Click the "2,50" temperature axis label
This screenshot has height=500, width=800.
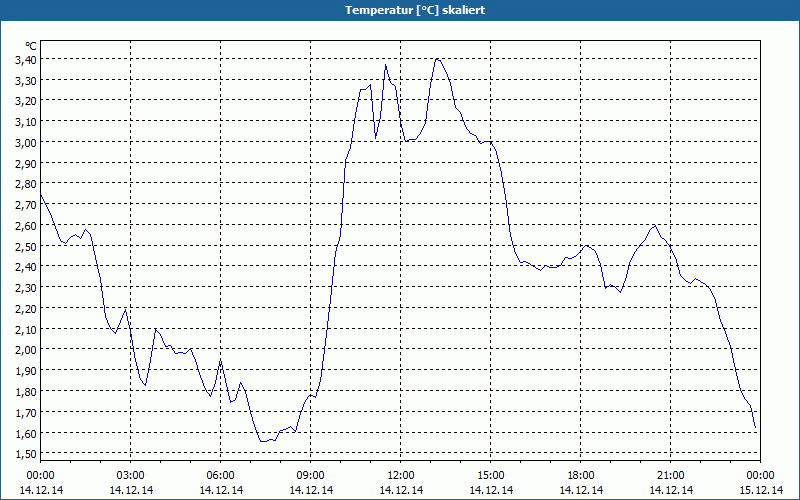tap(26, 246)
